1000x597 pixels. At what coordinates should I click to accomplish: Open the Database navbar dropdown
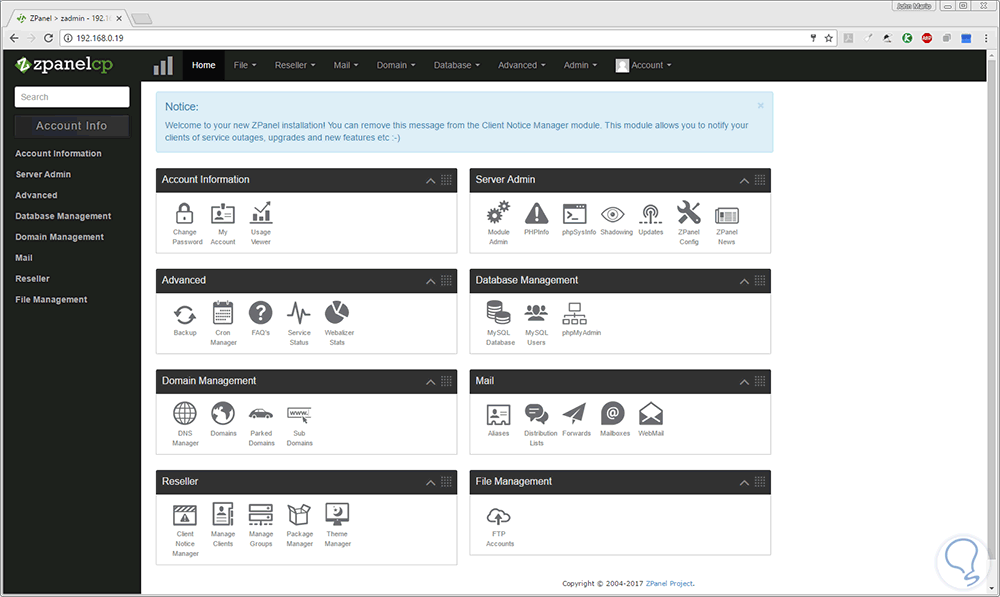457,65
